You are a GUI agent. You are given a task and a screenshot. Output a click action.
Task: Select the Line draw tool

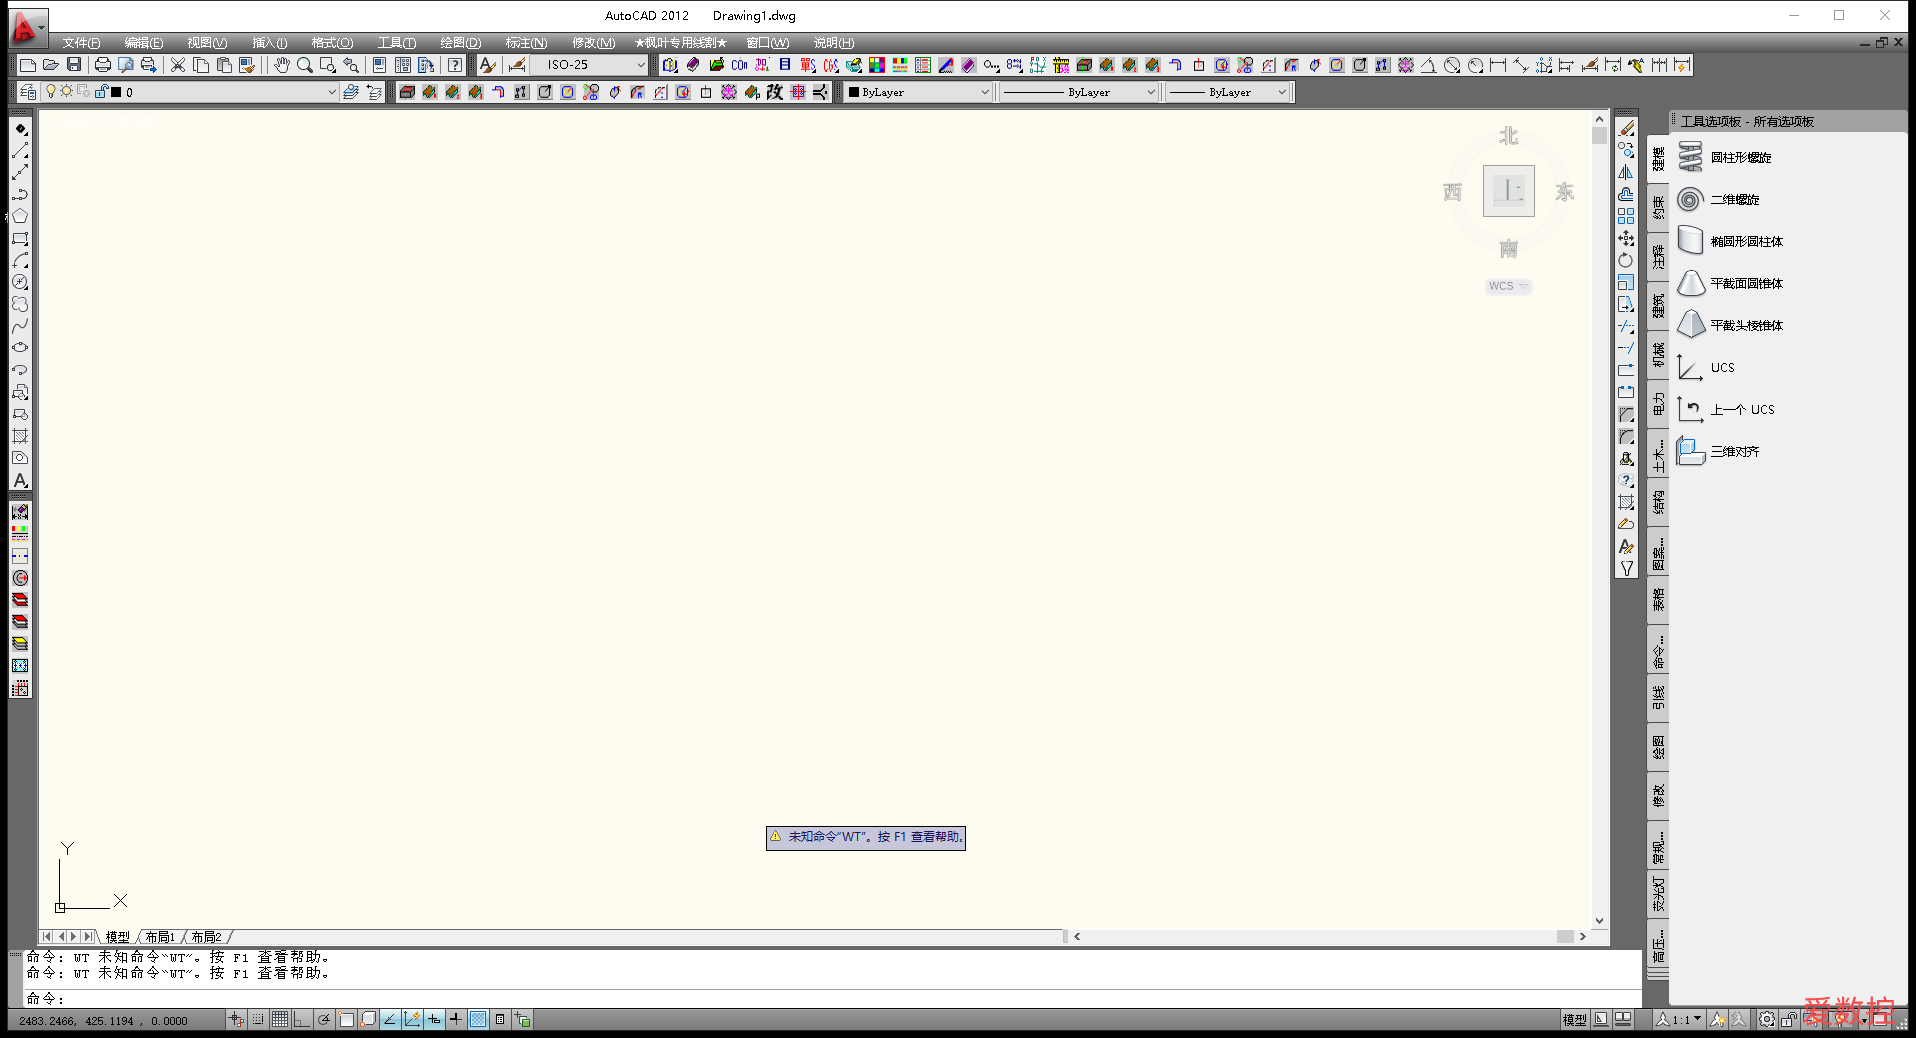20,151
